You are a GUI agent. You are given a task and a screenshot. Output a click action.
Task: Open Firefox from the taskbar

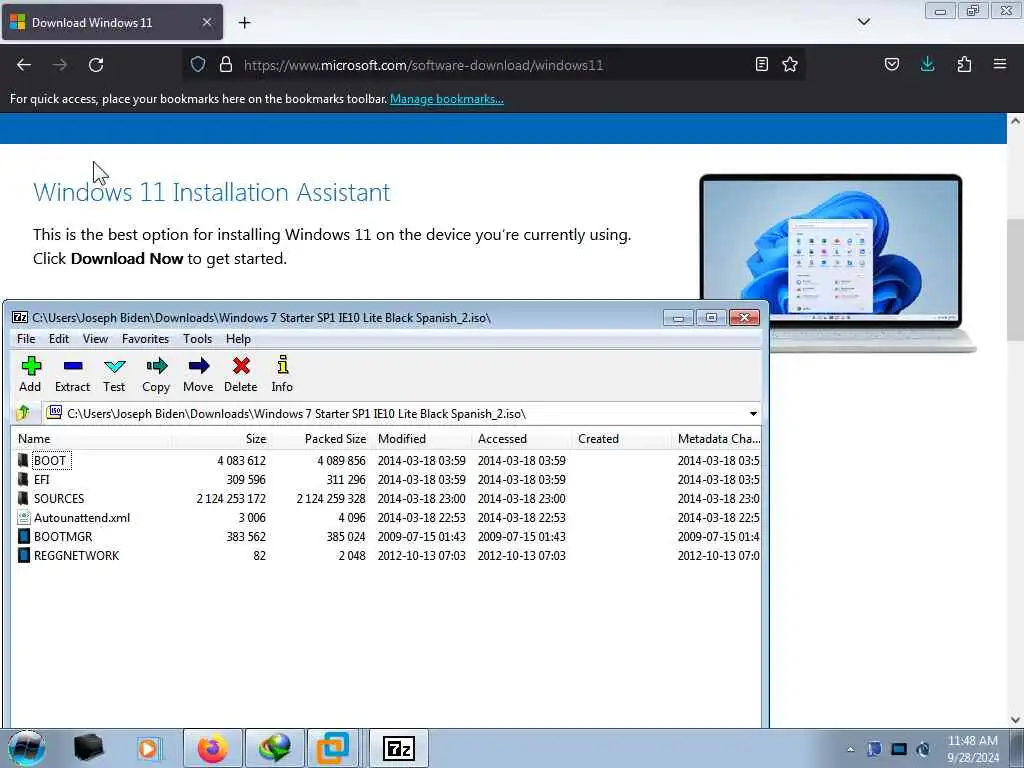point(212,748)
